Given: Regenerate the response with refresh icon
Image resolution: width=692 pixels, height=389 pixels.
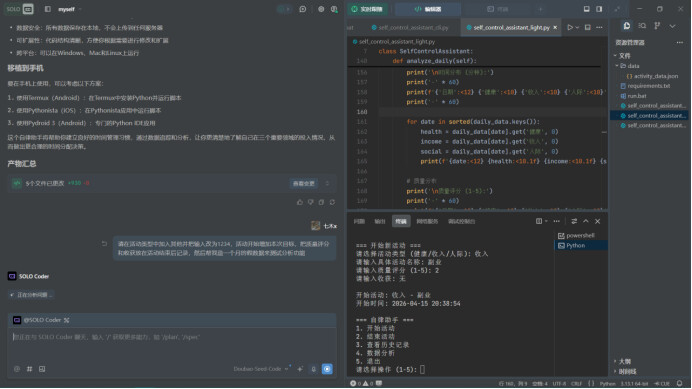Looking at the screenshot, I should [332, 202].
